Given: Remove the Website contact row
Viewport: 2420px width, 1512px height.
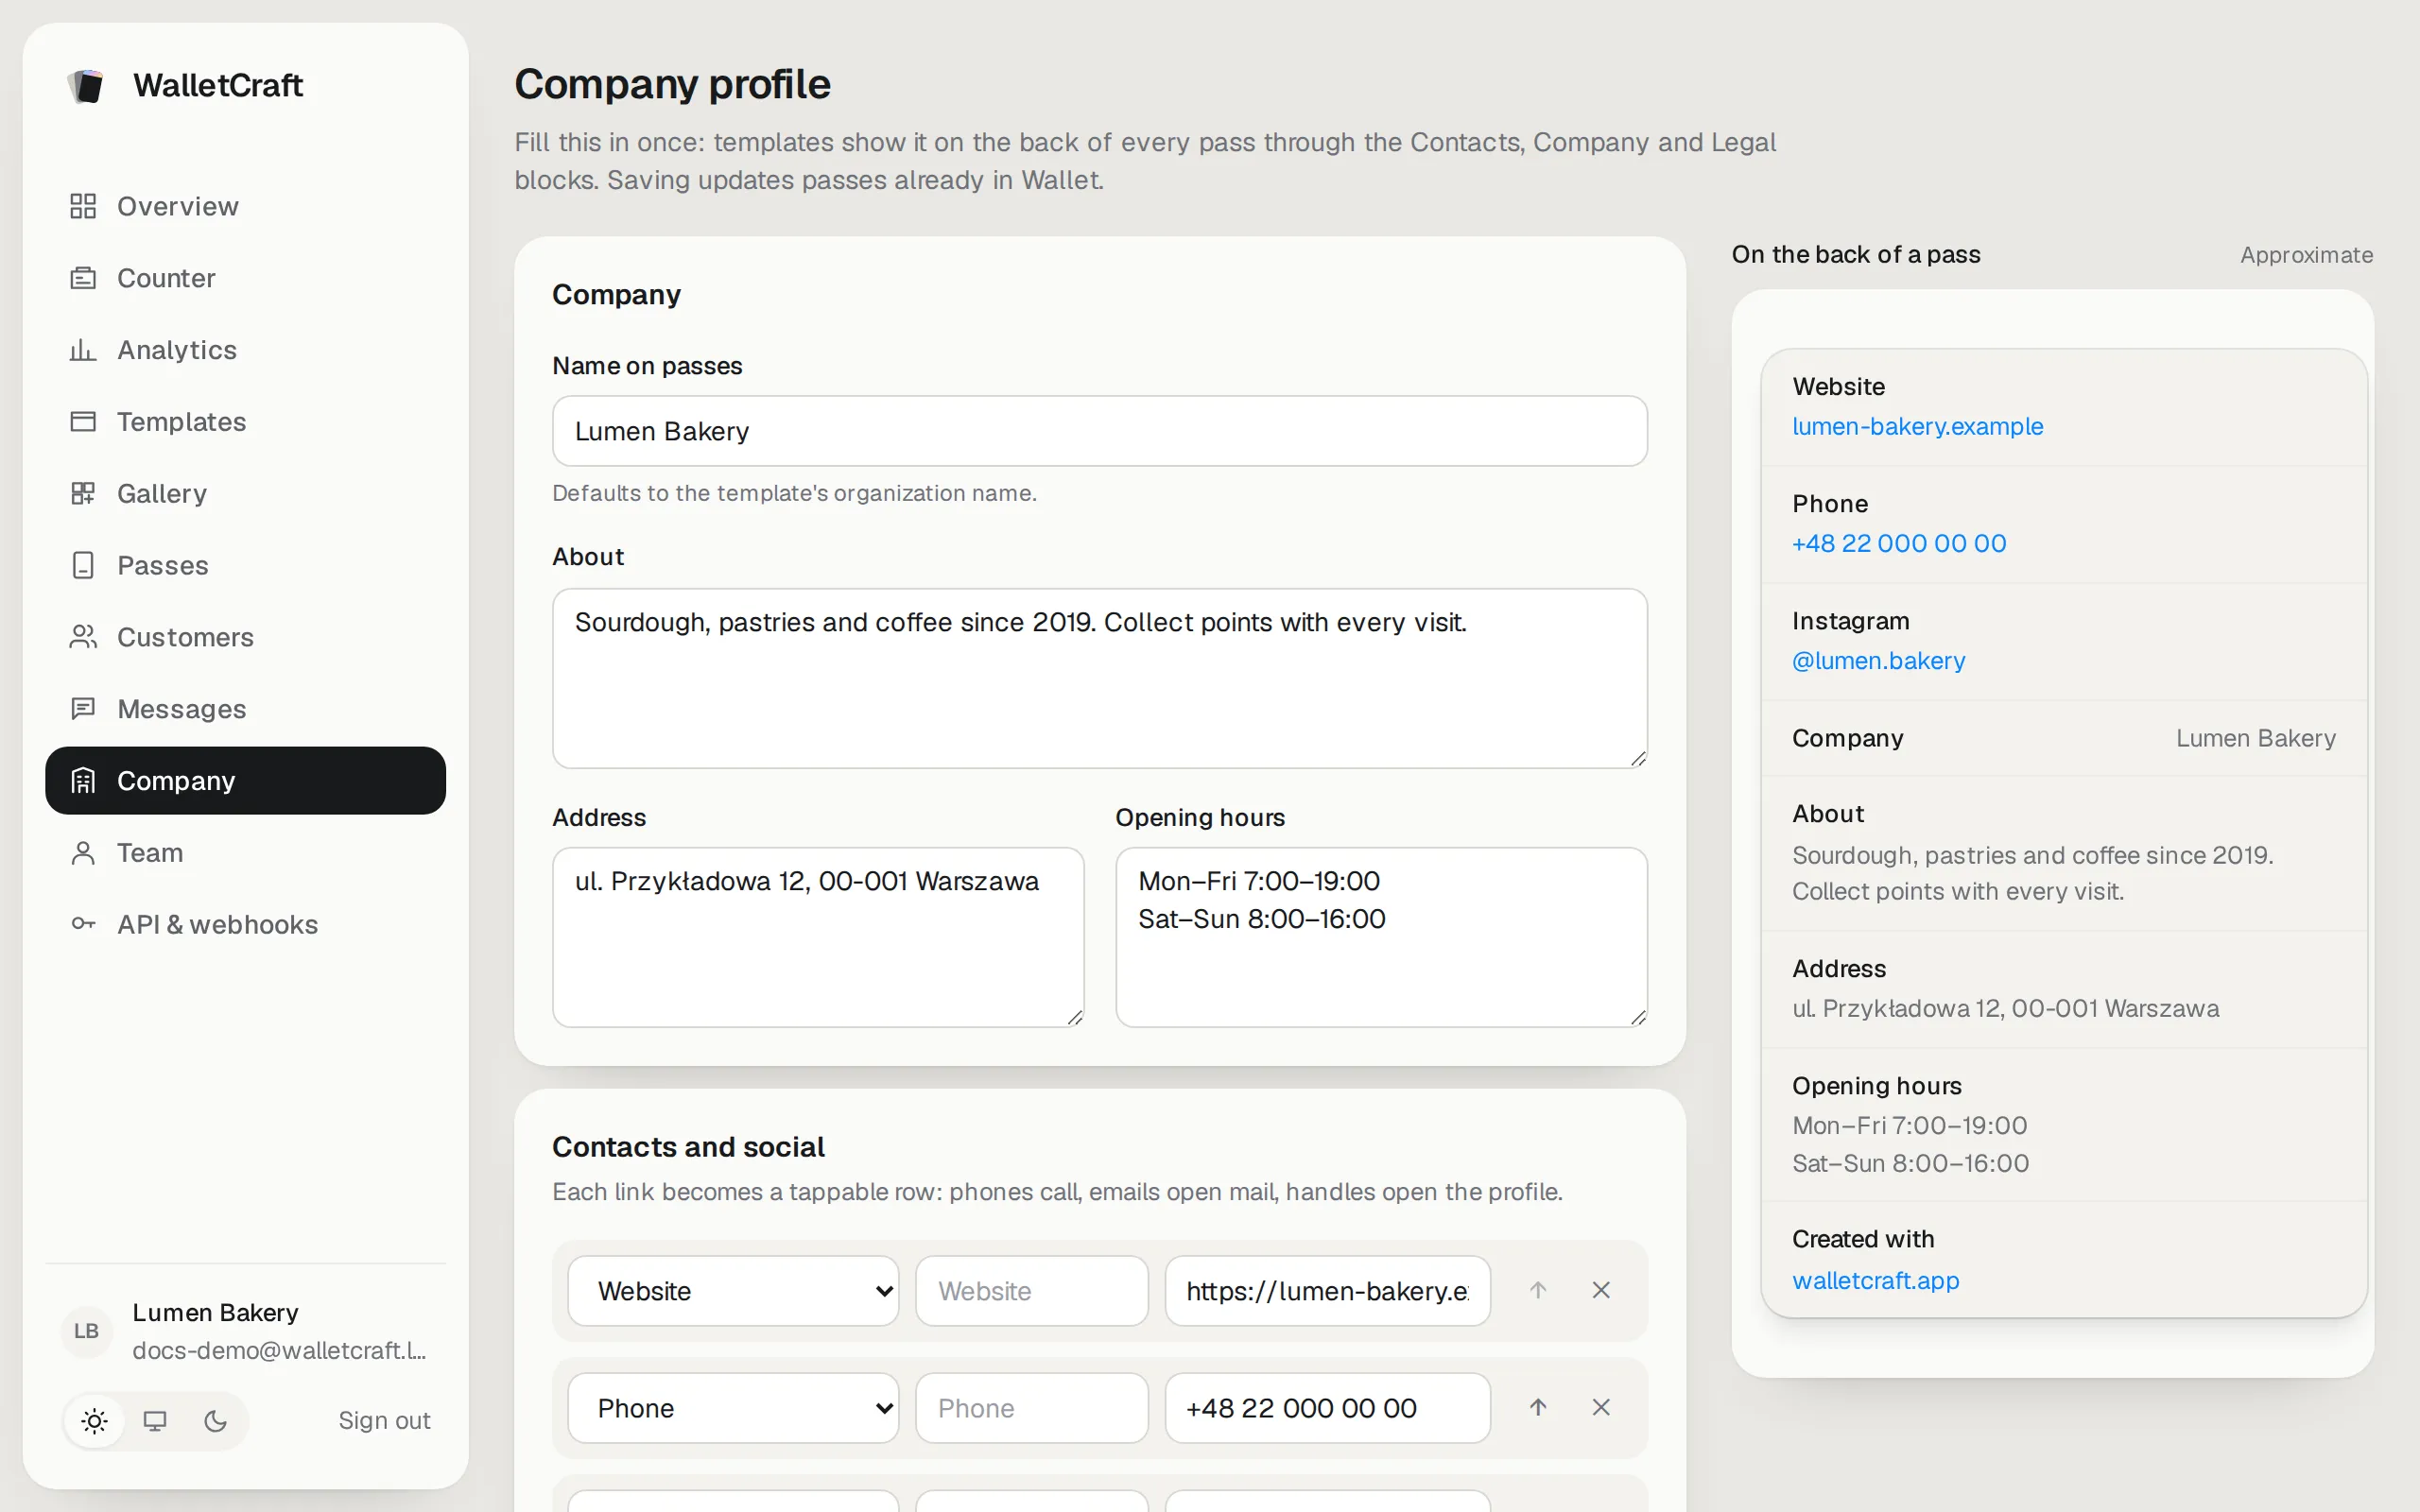Looking at the screenshot, I should pos(1601,1290).
